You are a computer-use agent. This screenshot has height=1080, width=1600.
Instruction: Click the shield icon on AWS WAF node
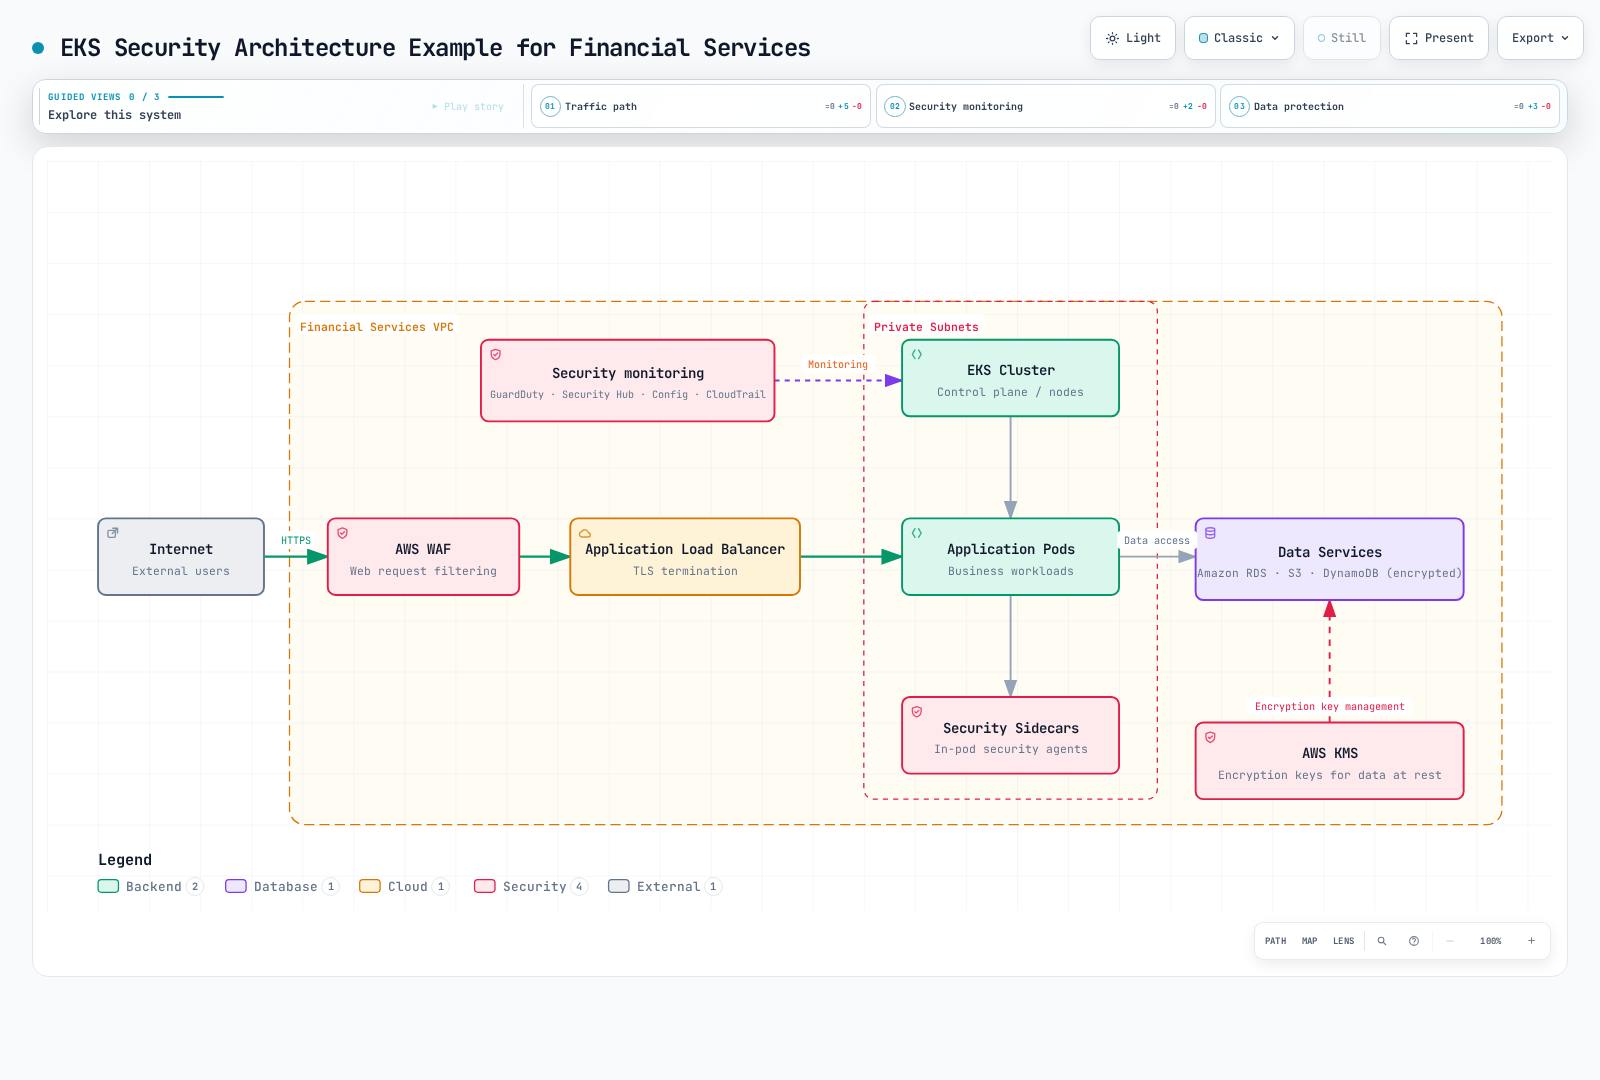(x=343, y=533)
